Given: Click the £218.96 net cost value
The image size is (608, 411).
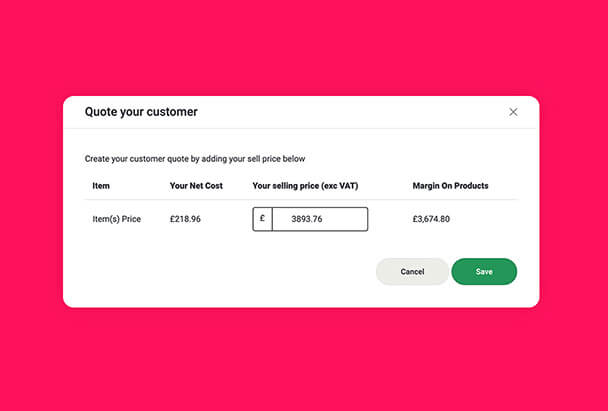Looking at the screenshot, I should coord(185,219).
